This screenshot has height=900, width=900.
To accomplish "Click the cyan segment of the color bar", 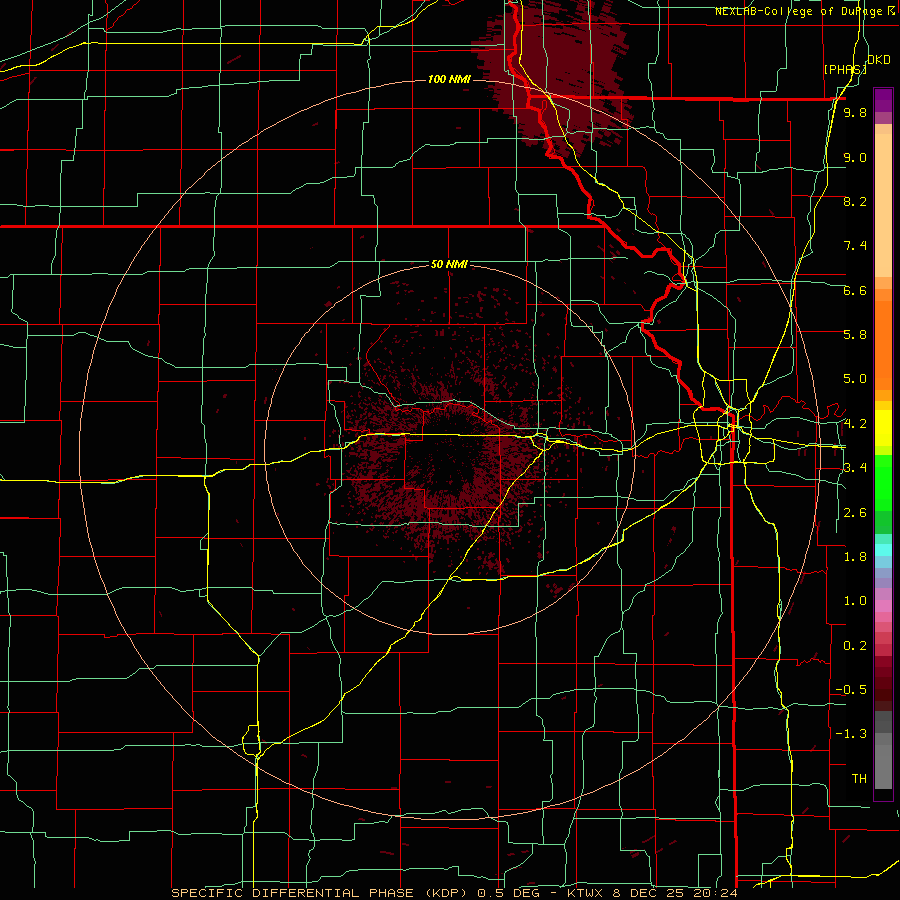I will coord(883,550).
